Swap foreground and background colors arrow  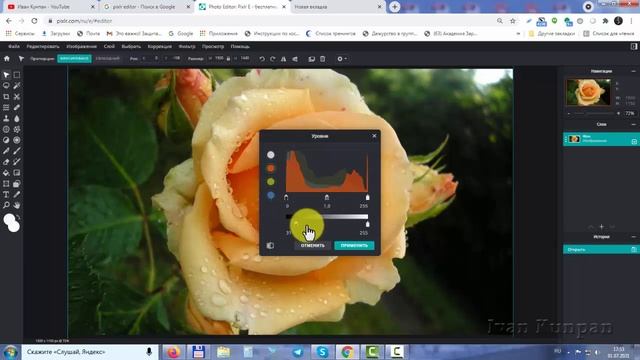click(x=18, y=218)
